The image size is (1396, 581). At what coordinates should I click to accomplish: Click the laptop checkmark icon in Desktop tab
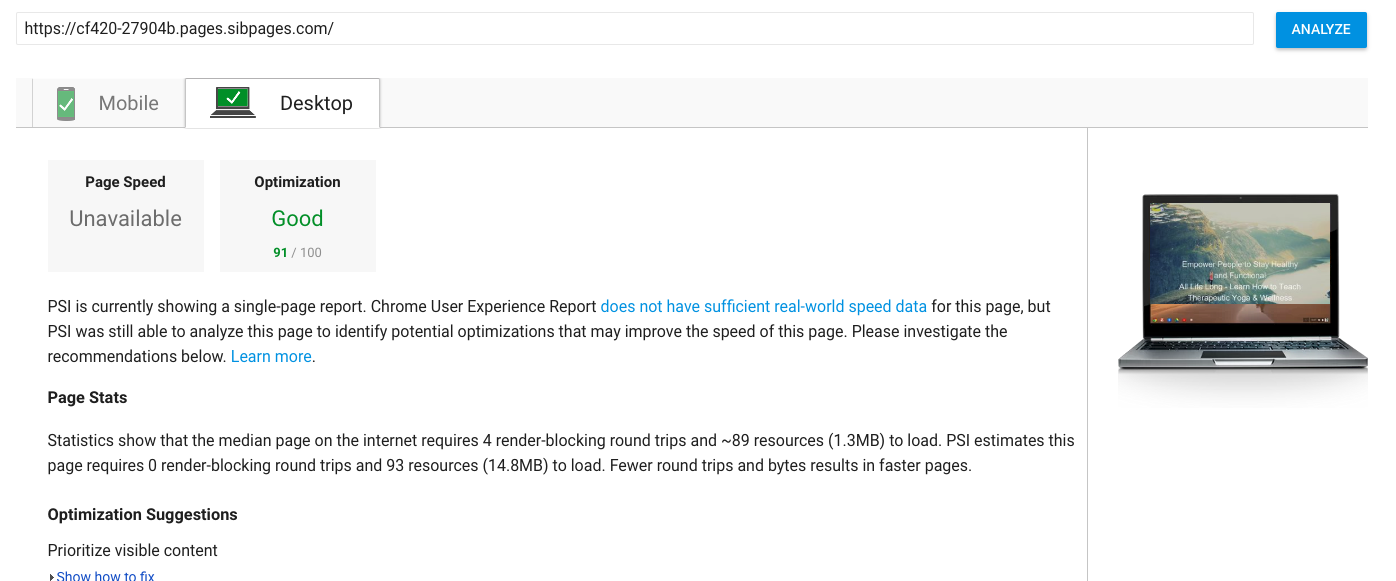pos(233,102)
